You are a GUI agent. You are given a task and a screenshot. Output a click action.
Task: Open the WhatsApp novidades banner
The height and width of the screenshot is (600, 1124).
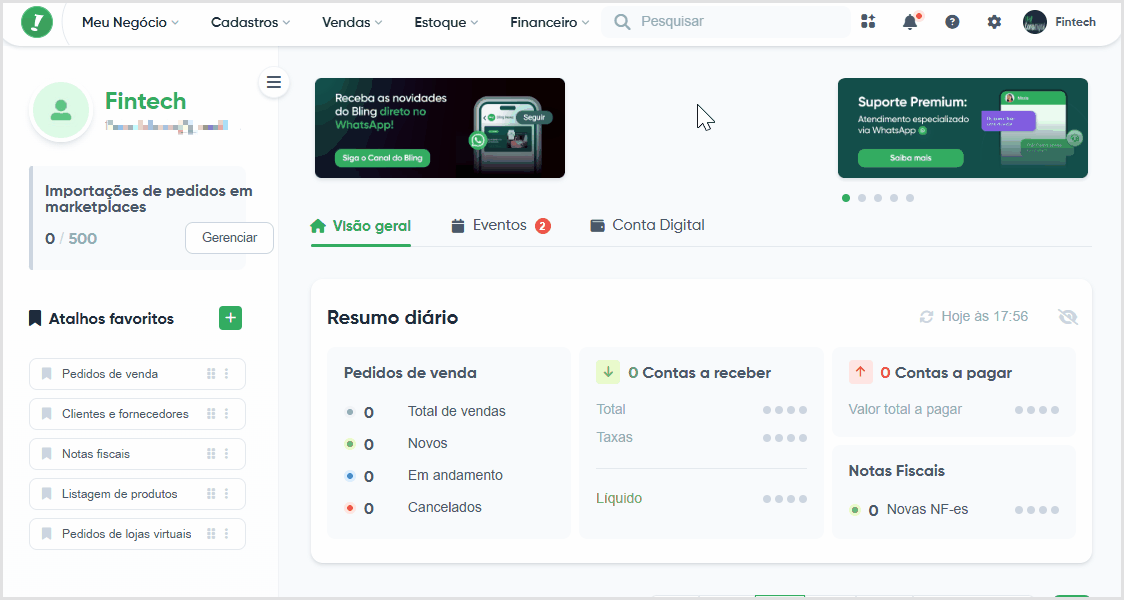point(440,128)
